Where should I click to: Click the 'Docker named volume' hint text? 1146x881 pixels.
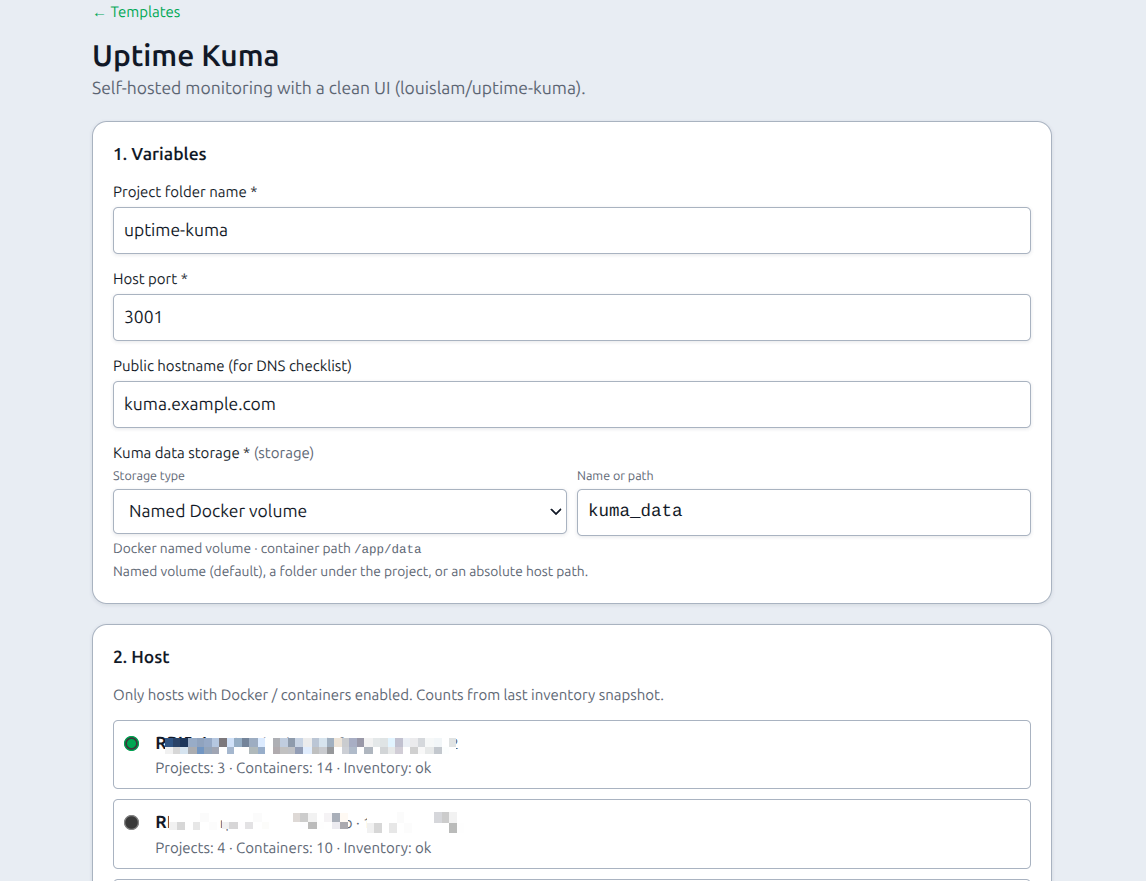[x=267, y=548]
